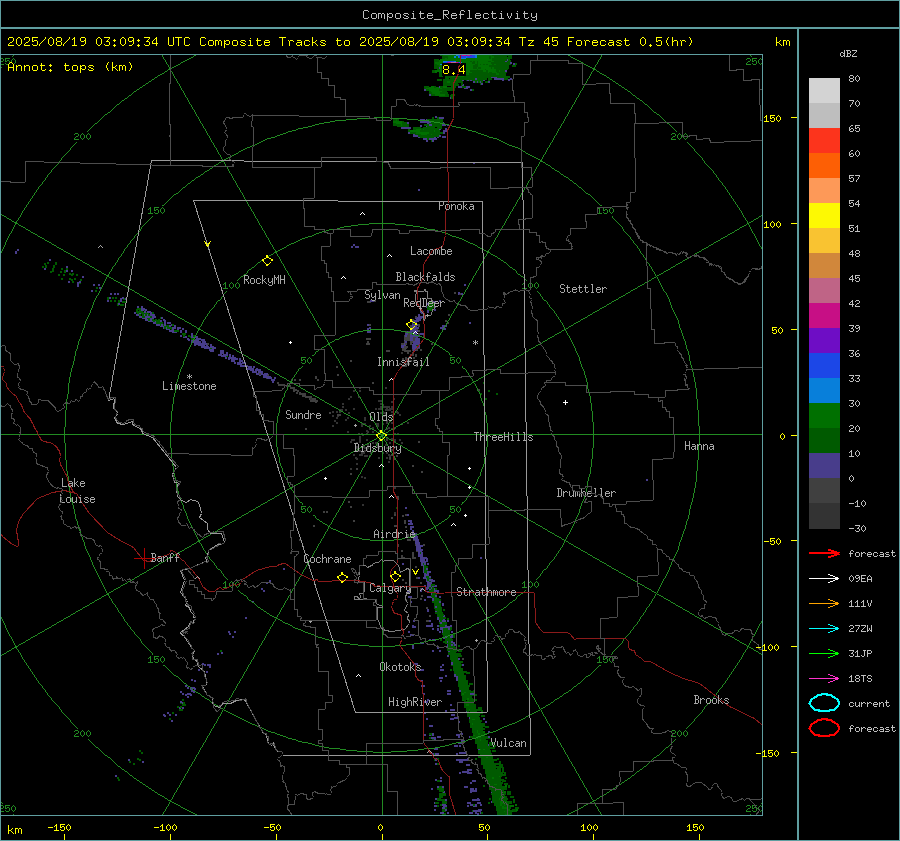Click the asterisk marker above Limestone
Screen dimensions: 900x841
point(189,377)
